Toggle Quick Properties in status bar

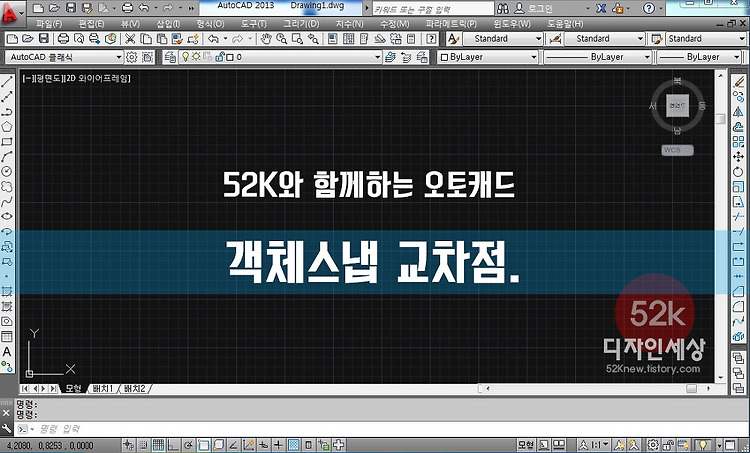pos(309,445)
